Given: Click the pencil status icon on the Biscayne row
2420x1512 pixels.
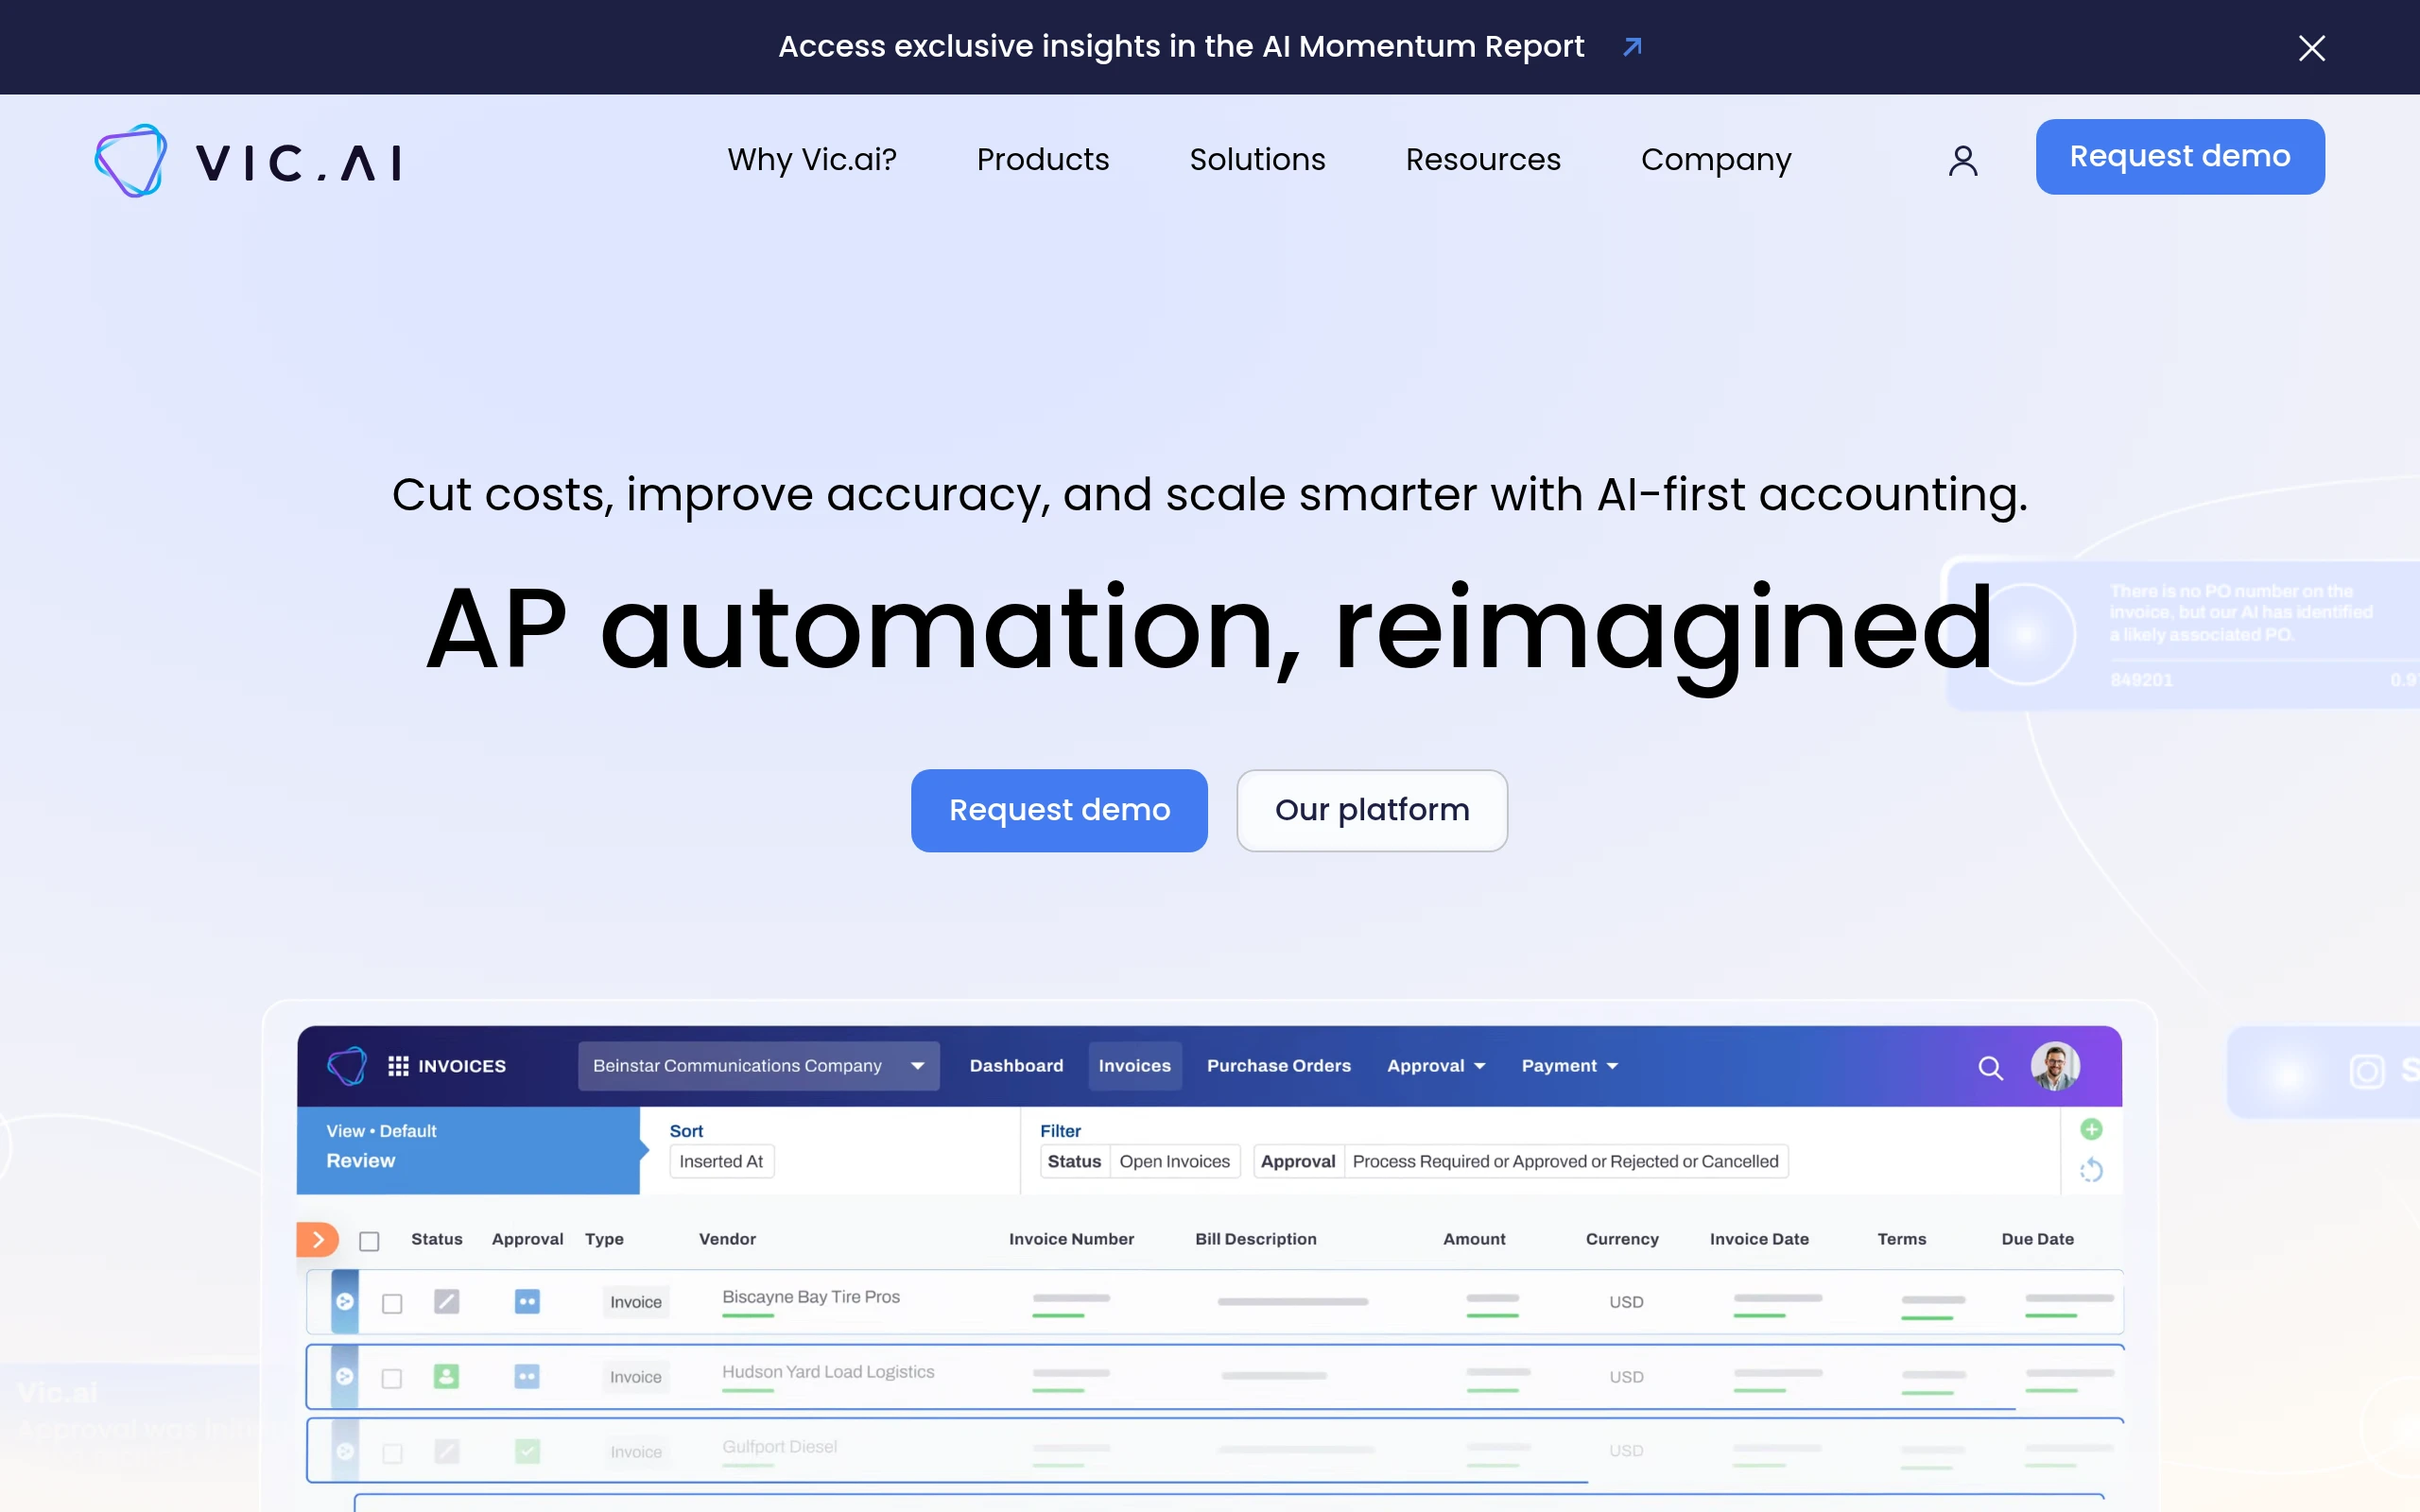Looking at the screenshot, I should coord(446,1301).
